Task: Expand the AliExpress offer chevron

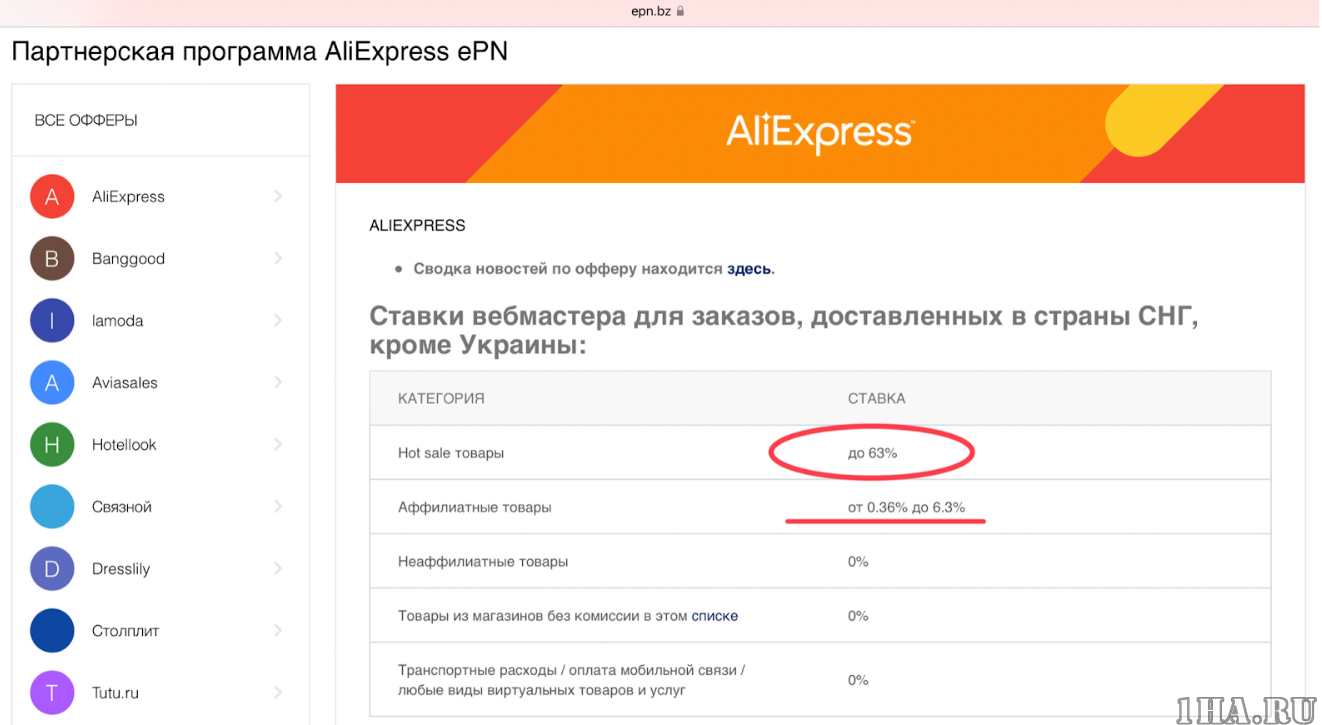Action: [x=278, y=197]
